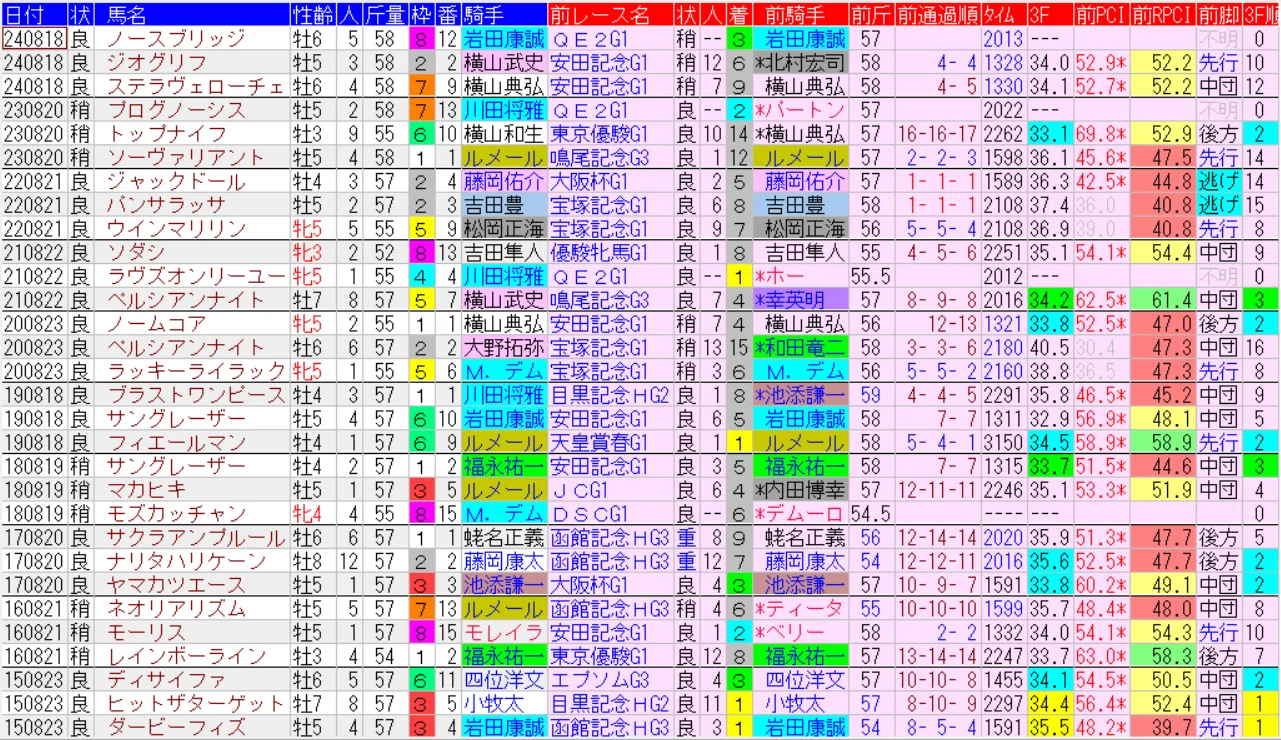Viewport: 1281px width, 740px height.
Task: Select horse name ブラストワンピース
Action: pyautogui.click(x=196, y=394)
